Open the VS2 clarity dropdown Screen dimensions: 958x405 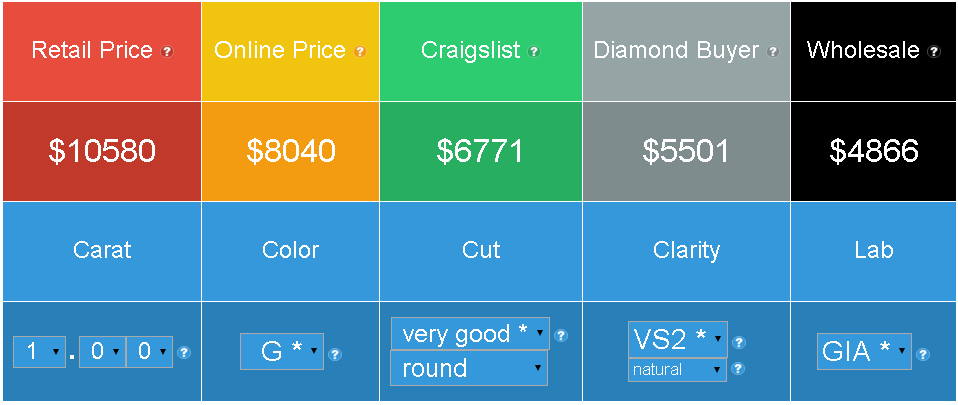[677, 339]
